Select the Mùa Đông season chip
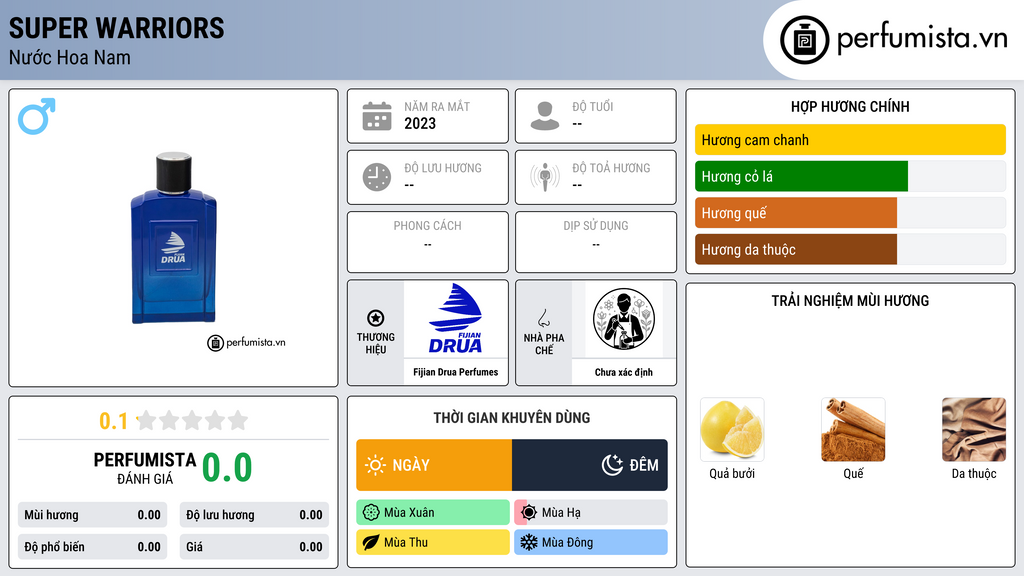This screenshot has width=1024, height=576. 591,542
